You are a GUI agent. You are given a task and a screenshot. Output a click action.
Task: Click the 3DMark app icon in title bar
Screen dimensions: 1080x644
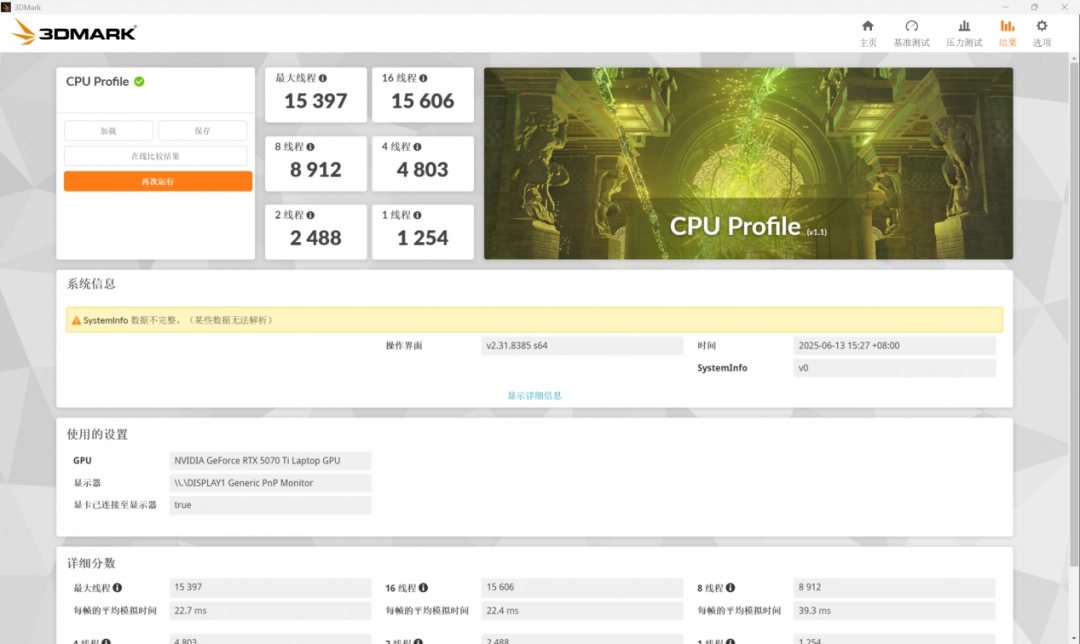[x=6, y=7]
